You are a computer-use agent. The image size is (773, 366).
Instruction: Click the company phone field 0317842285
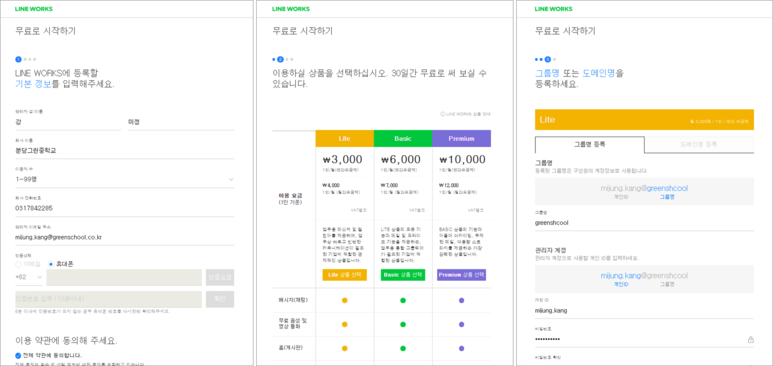point(125,208)
